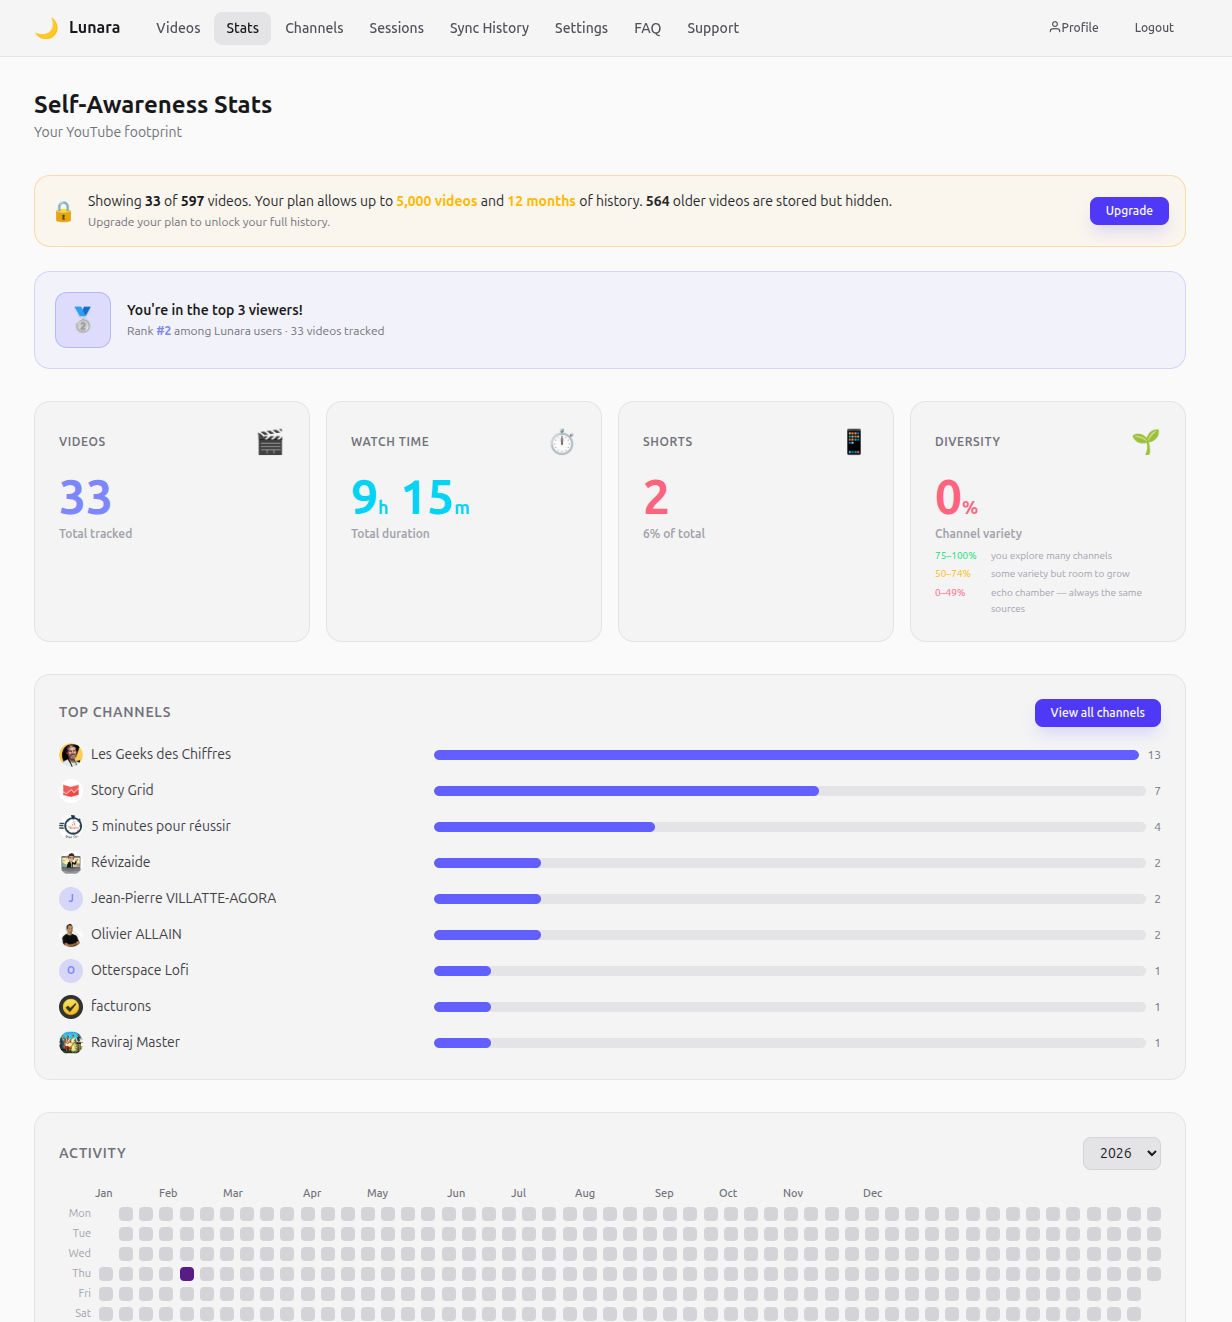Screen dimensions: 1232x1322
Task: Click the lock icon in plan banner
Action: 63,211
